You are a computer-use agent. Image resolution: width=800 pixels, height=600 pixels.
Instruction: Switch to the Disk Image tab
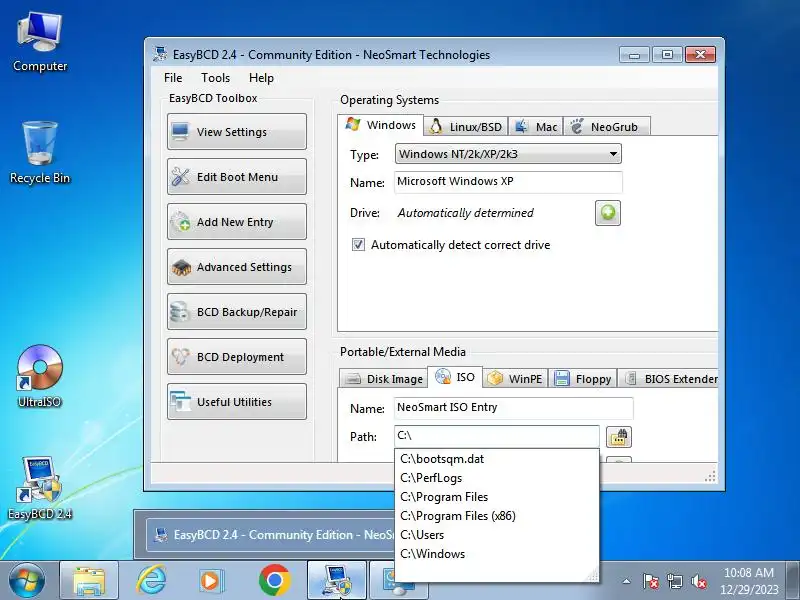coord(384,379)
